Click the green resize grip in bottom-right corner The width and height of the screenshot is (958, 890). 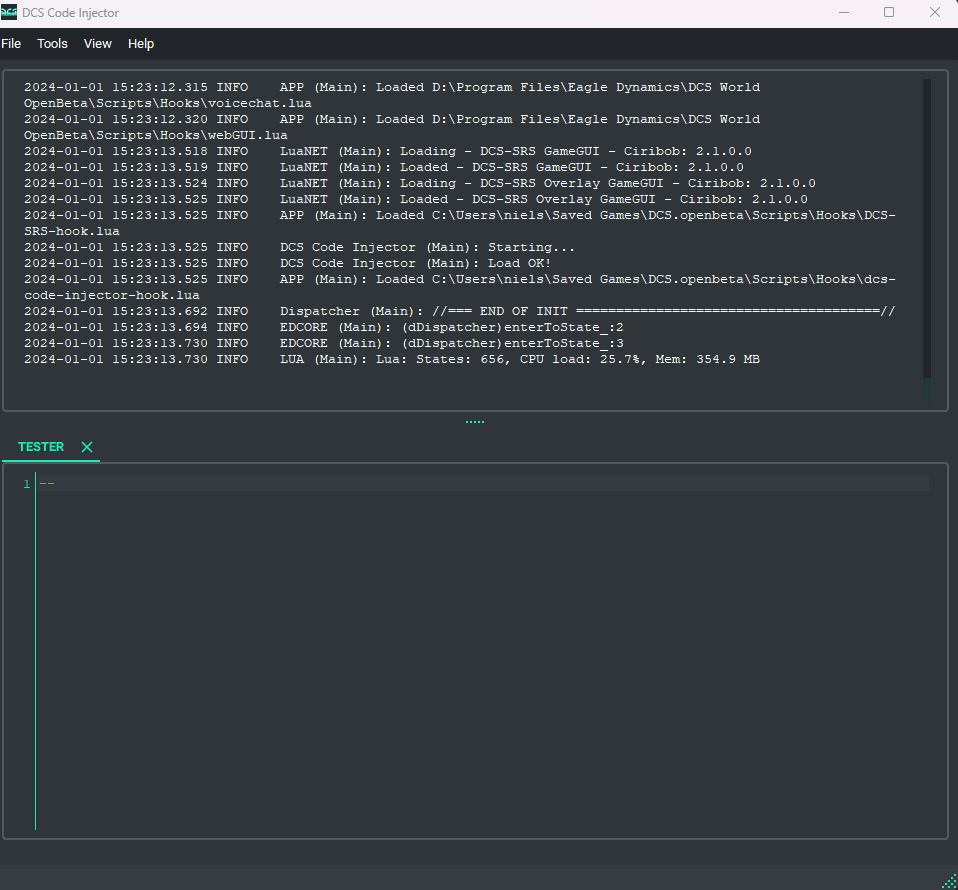pos(950,882)
